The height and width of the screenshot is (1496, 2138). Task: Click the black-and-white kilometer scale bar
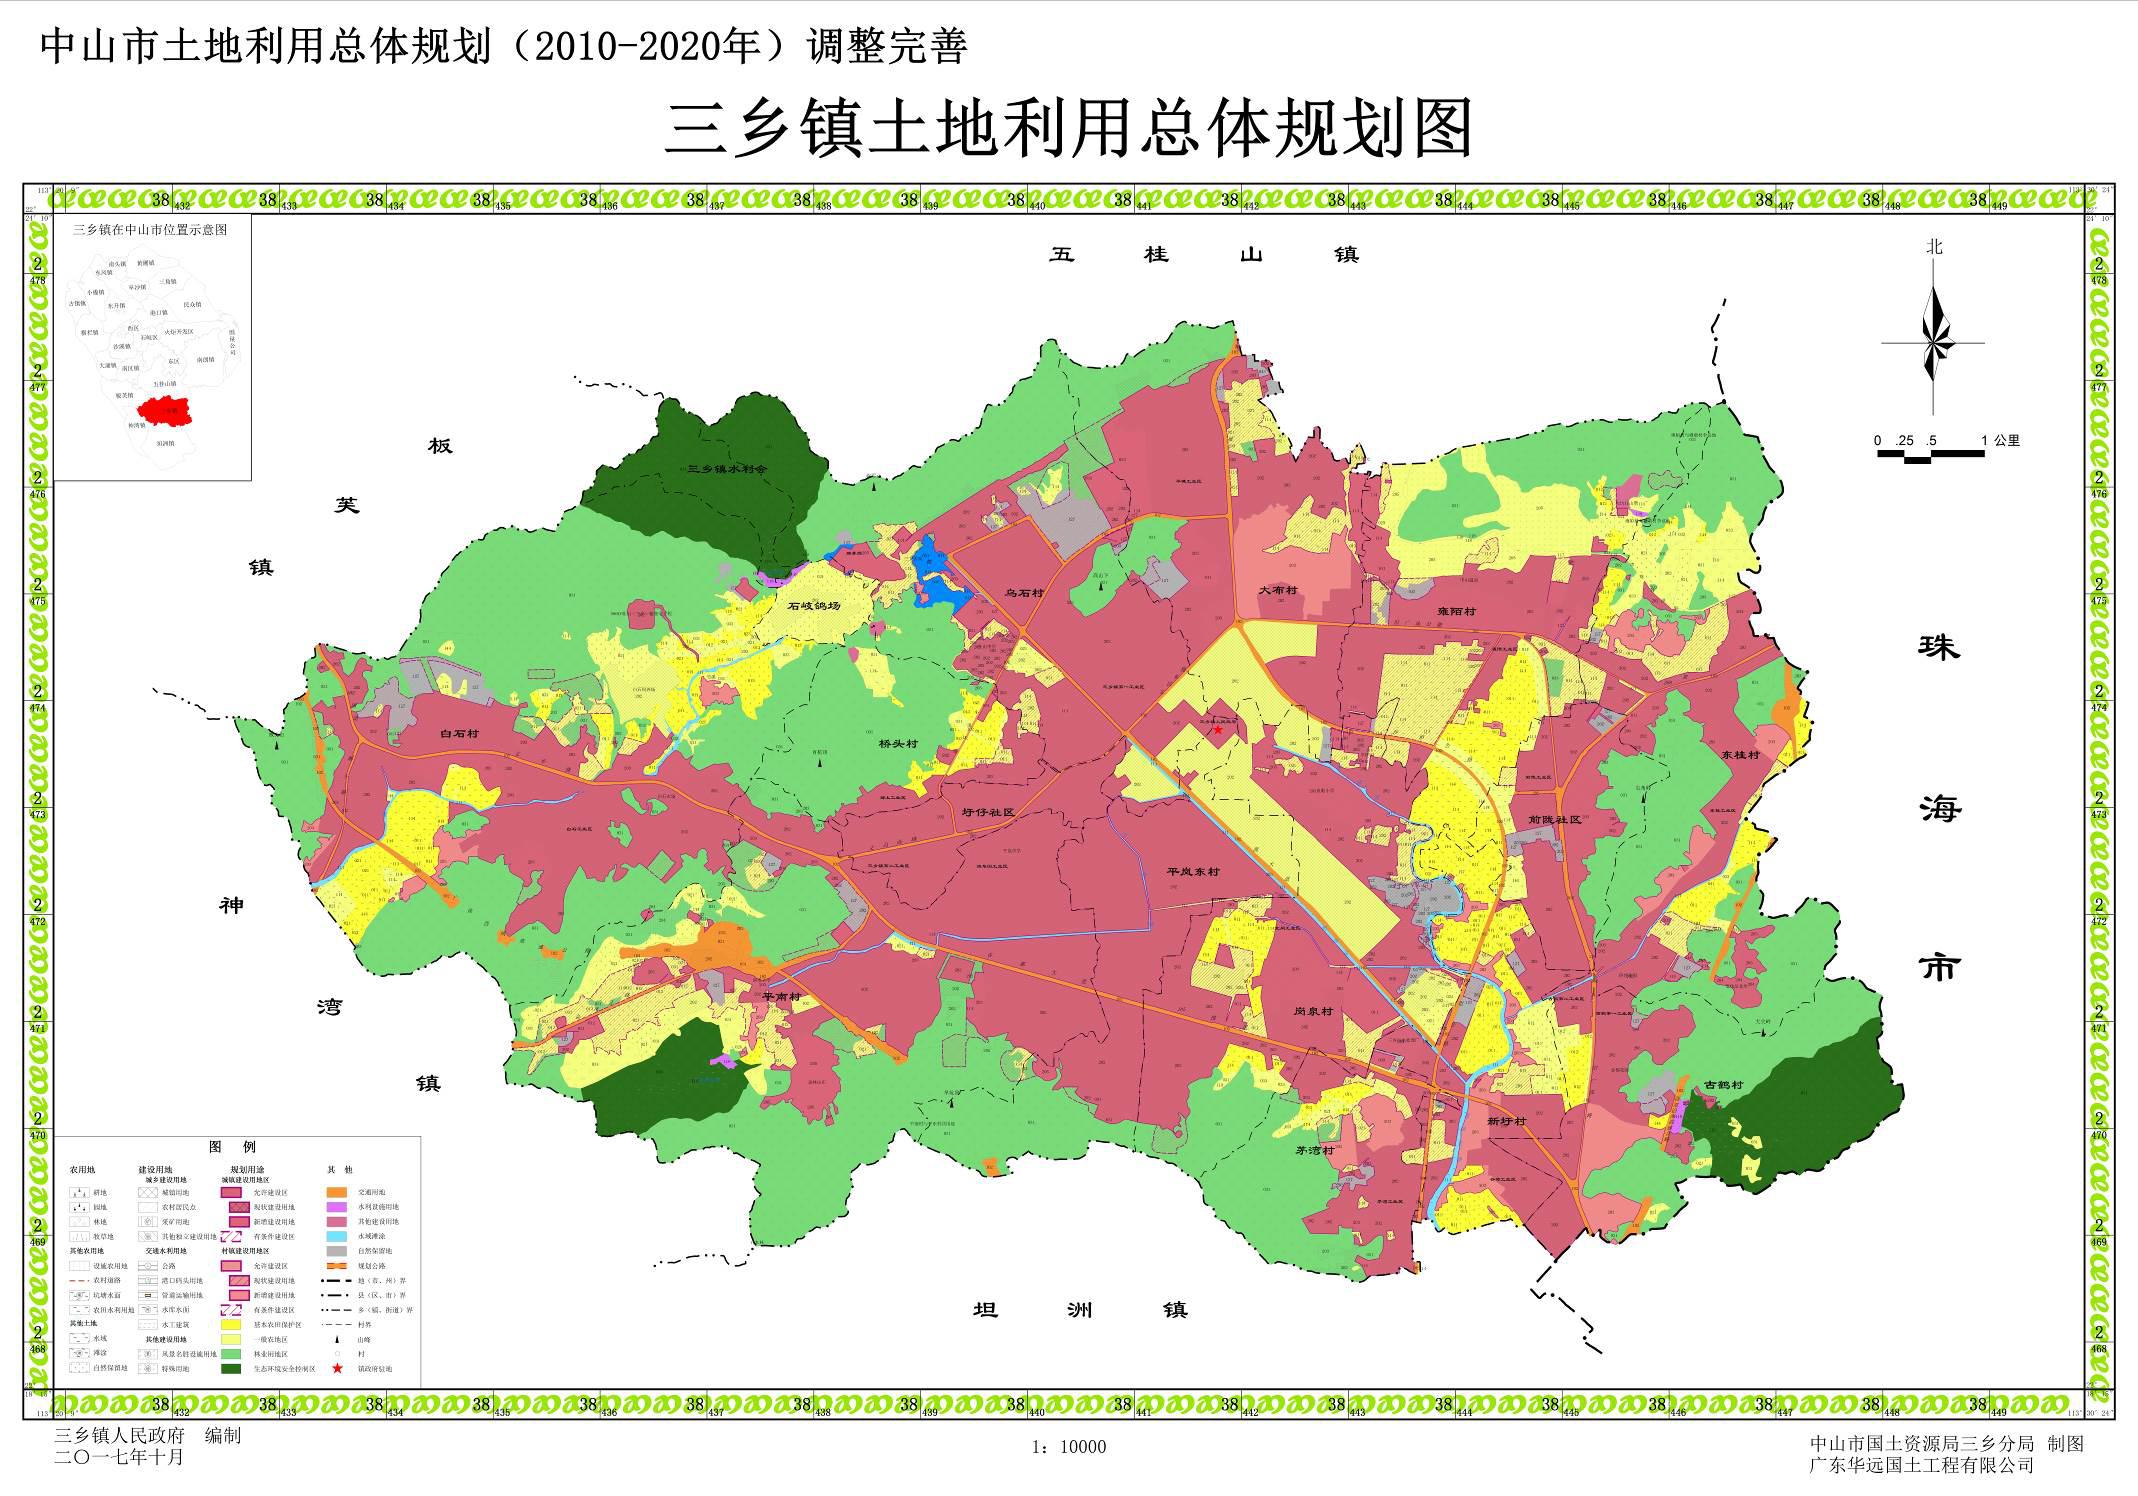1931,456
